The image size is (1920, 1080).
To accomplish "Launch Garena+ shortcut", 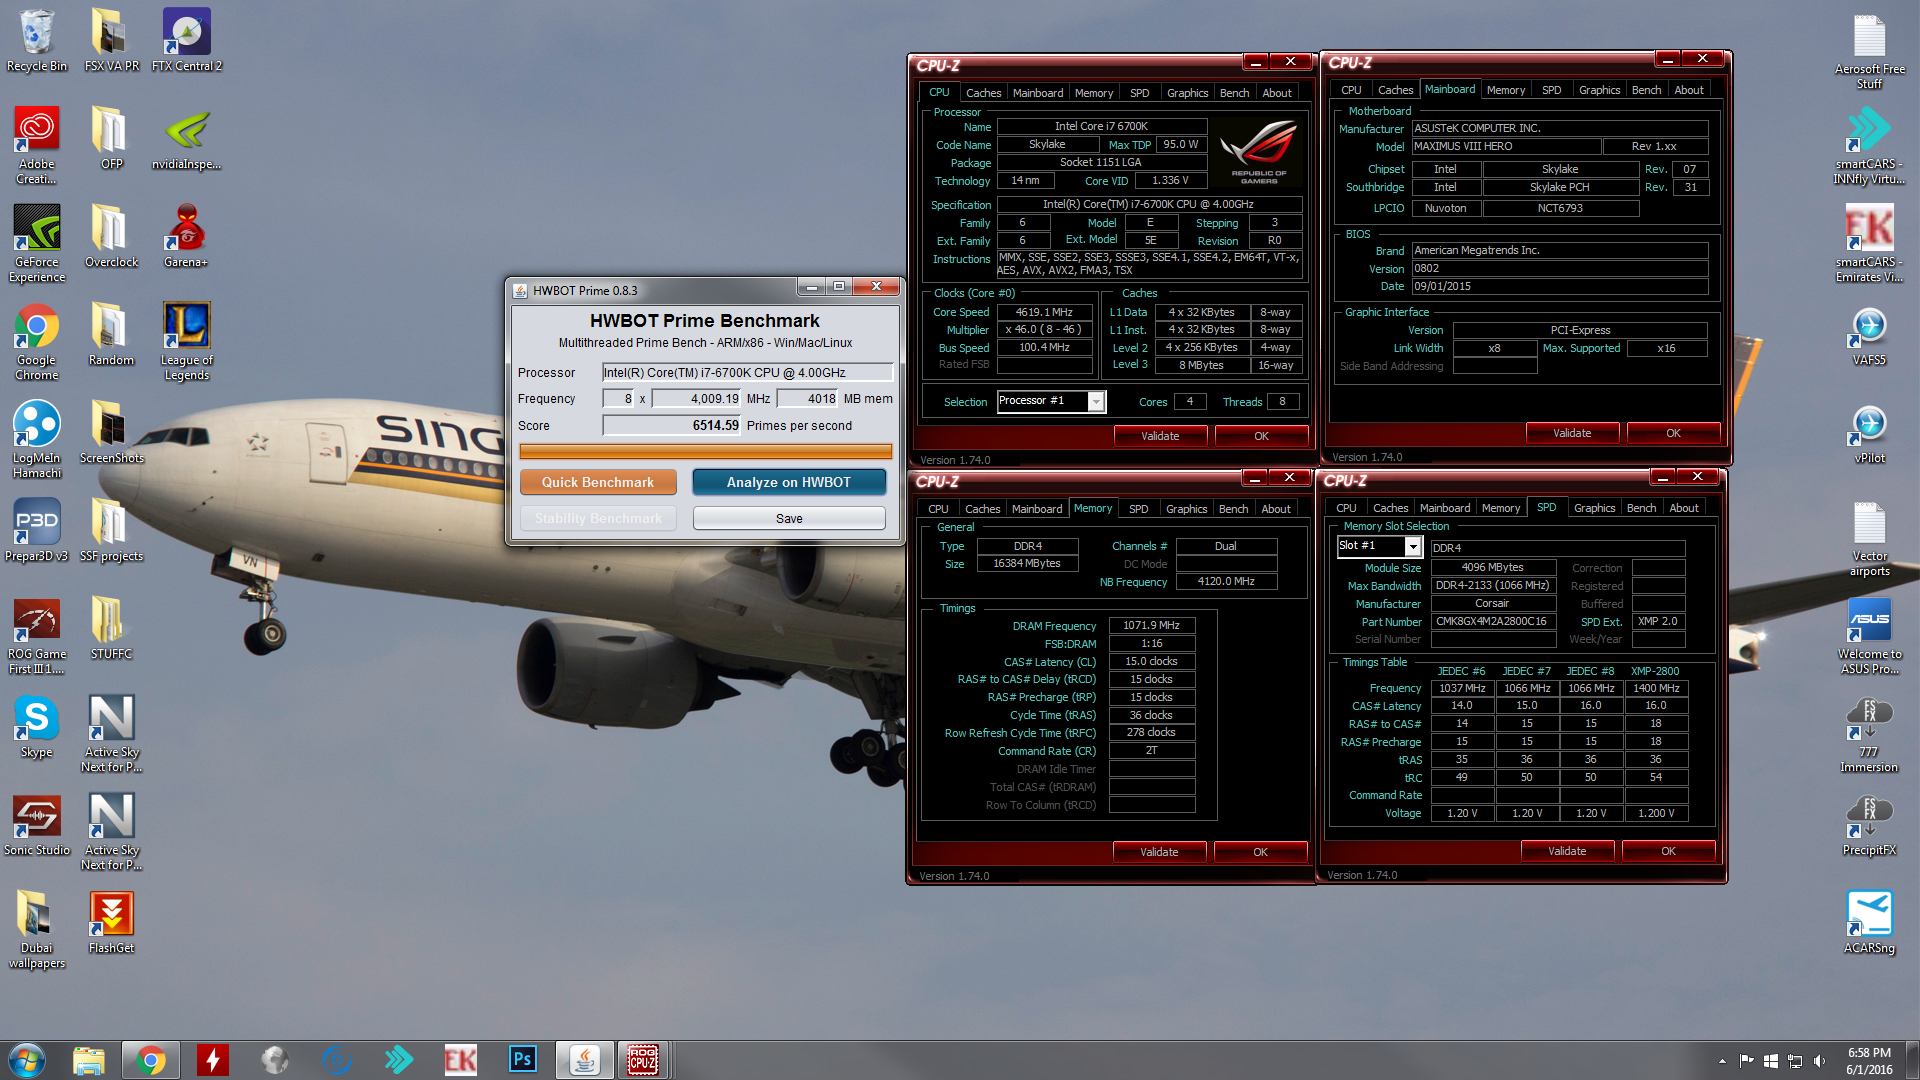I will 187,236.
